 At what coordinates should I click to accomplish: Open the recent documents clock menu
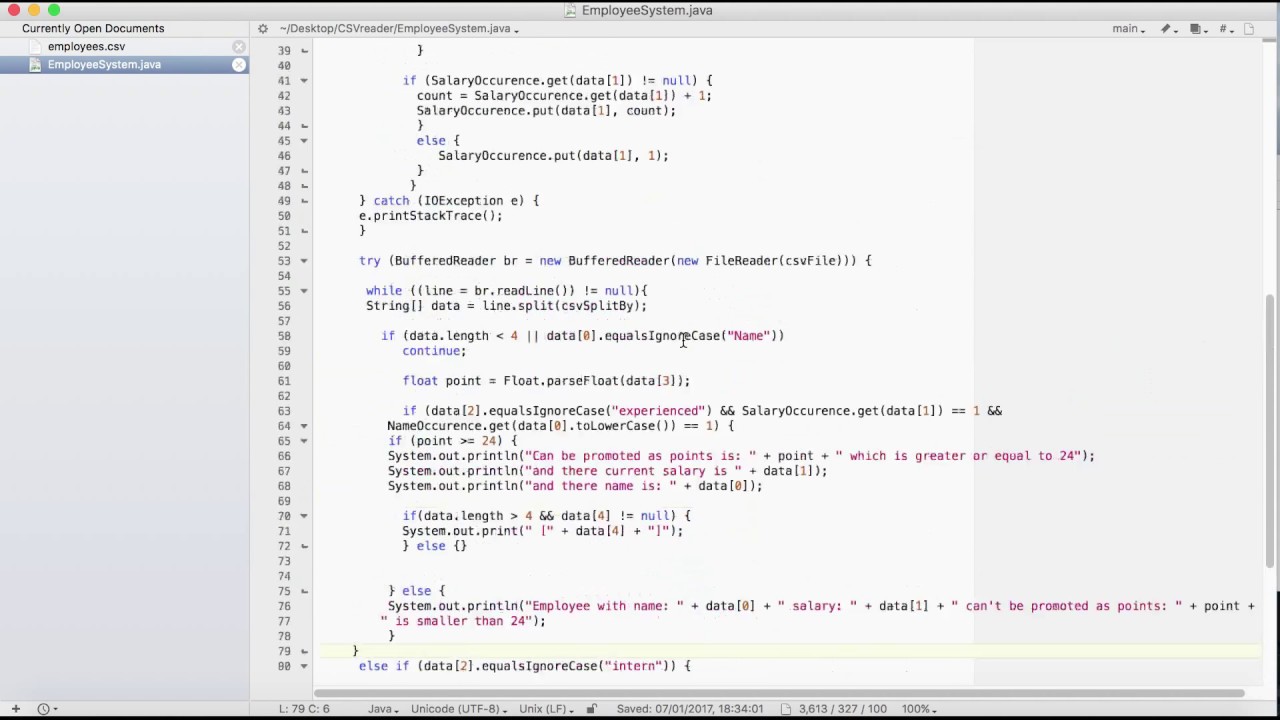click(x=46, y=709)
